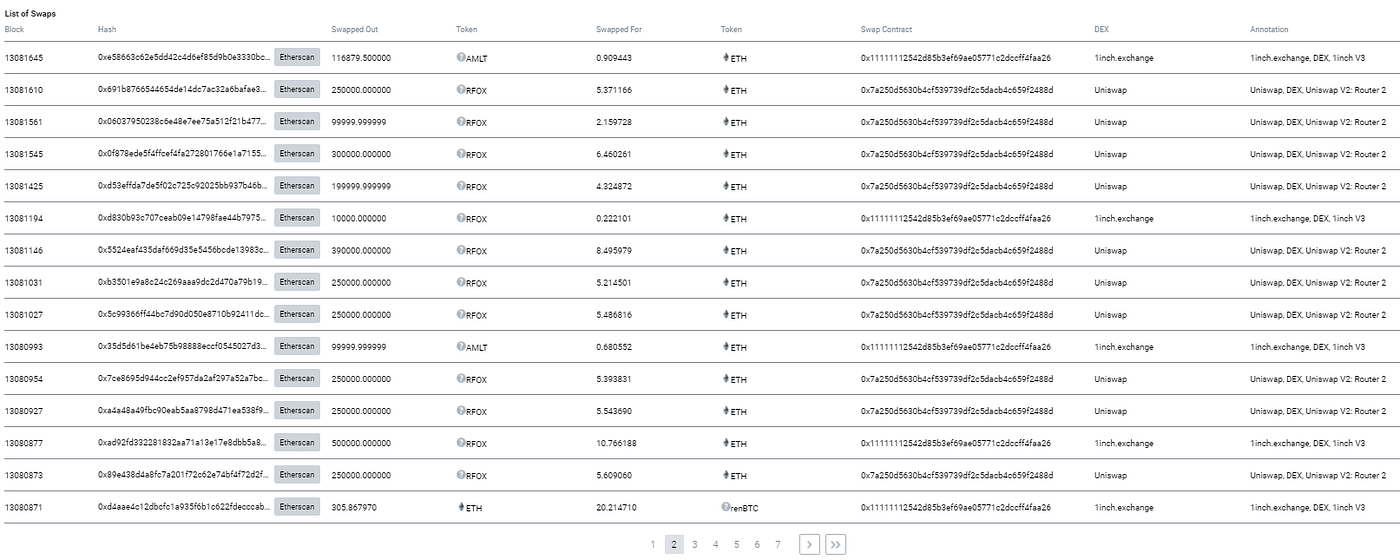The image size is (1400, 560).
Task: Open Etherscan for block 13081561 transaction
Action: [297, 121]
